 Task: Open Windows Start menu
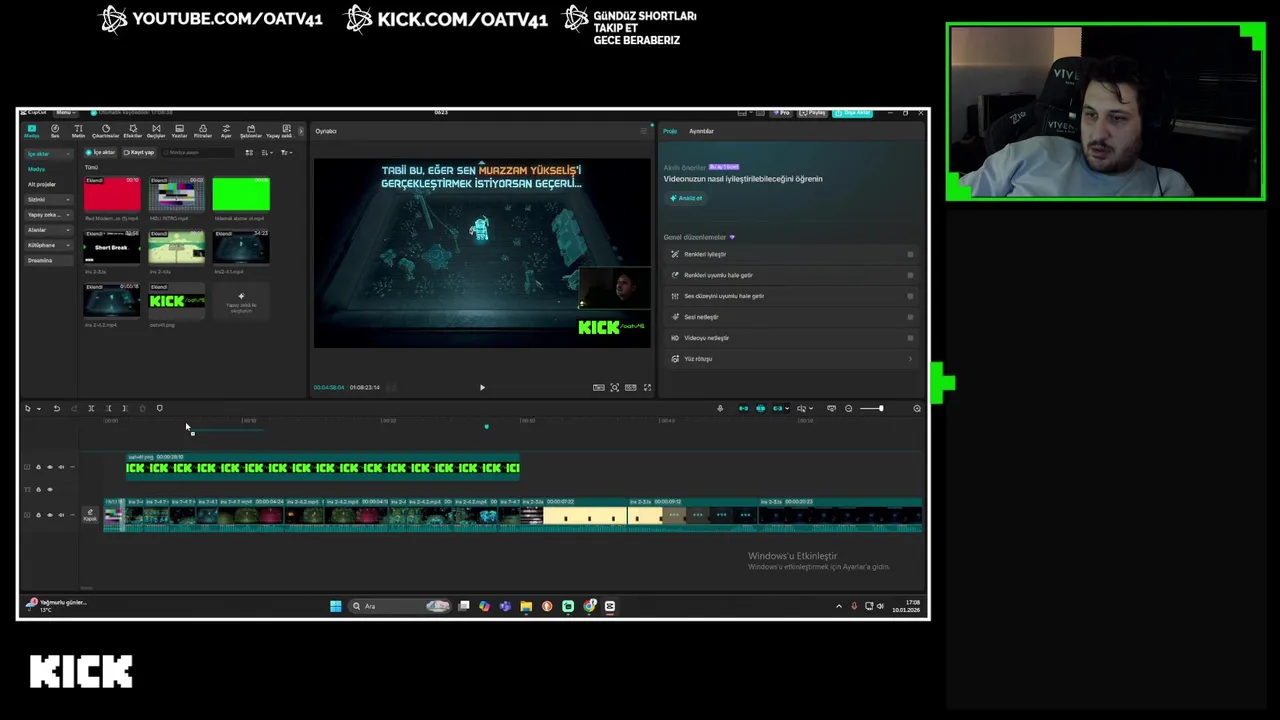tap(336, 606)
